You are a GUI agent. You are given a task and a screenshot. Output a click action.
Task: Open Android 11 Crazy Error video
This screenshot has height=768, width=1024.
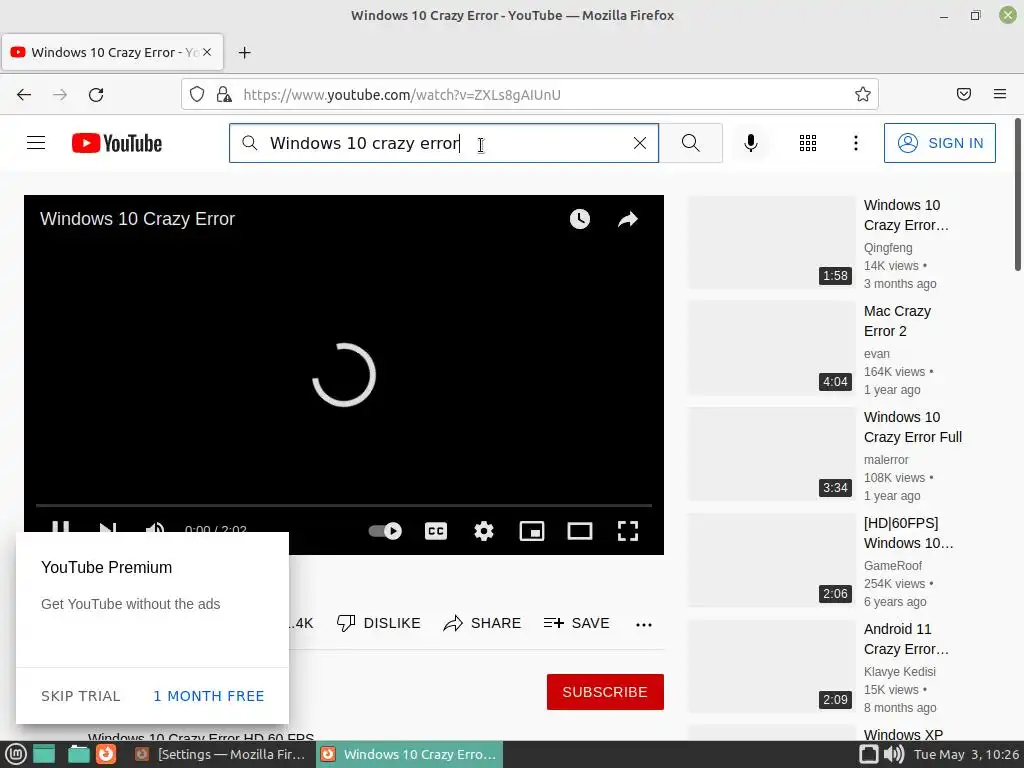(x=906, y=639)
